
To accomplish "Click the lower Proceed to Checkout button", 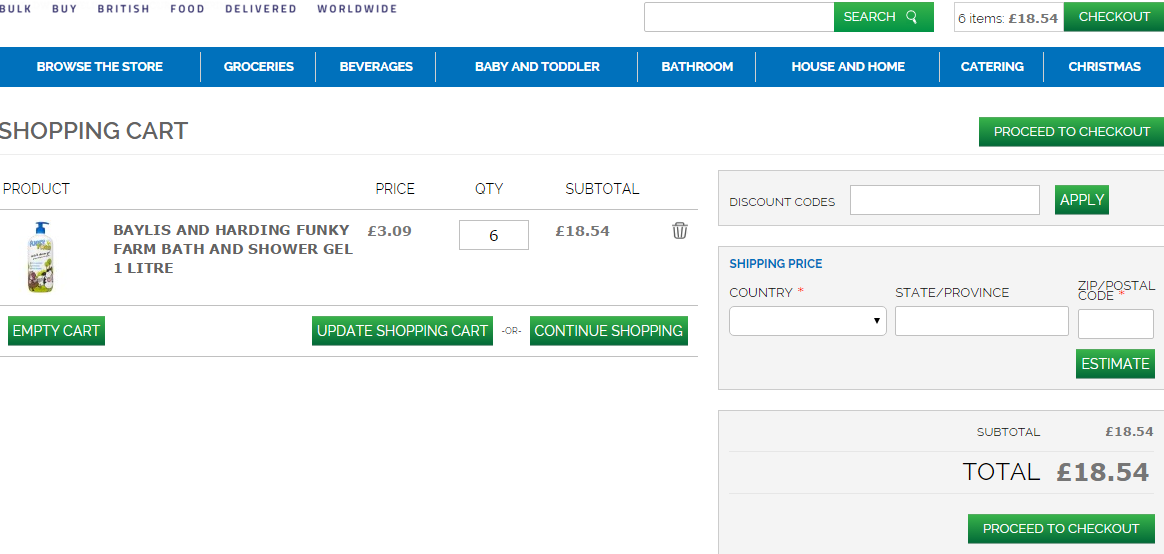I will pyautogui.click(x=1061, y=529).
